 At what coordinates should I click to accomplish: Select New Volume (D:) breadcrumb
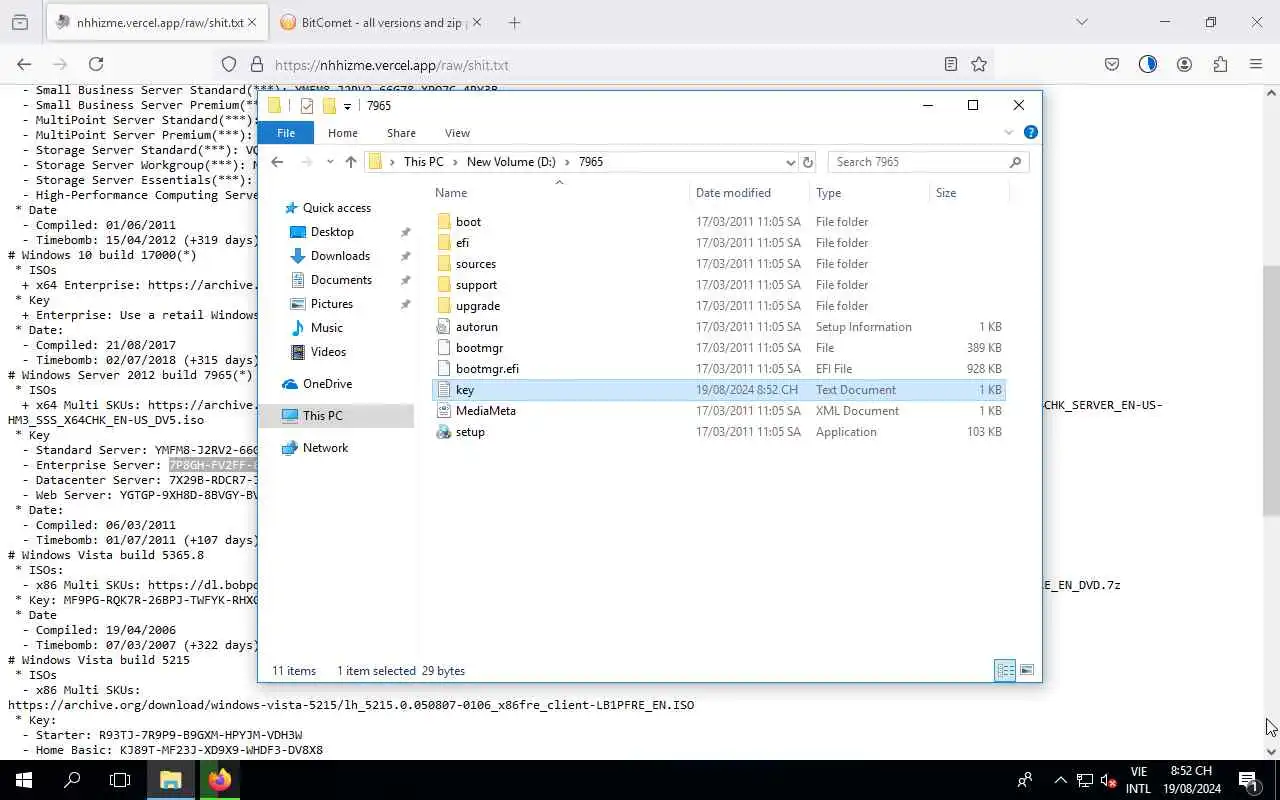coord(511,162)
